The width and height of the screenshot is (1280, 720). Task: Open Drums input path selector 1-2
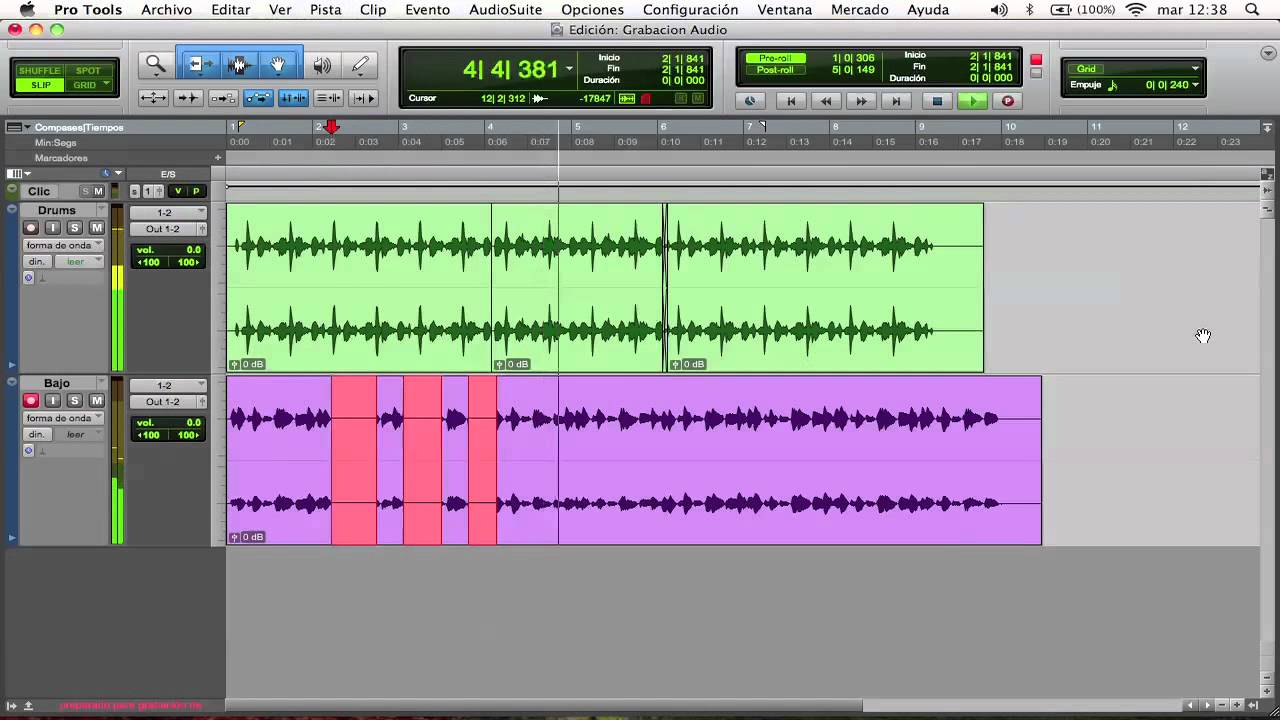coord(168,212)
